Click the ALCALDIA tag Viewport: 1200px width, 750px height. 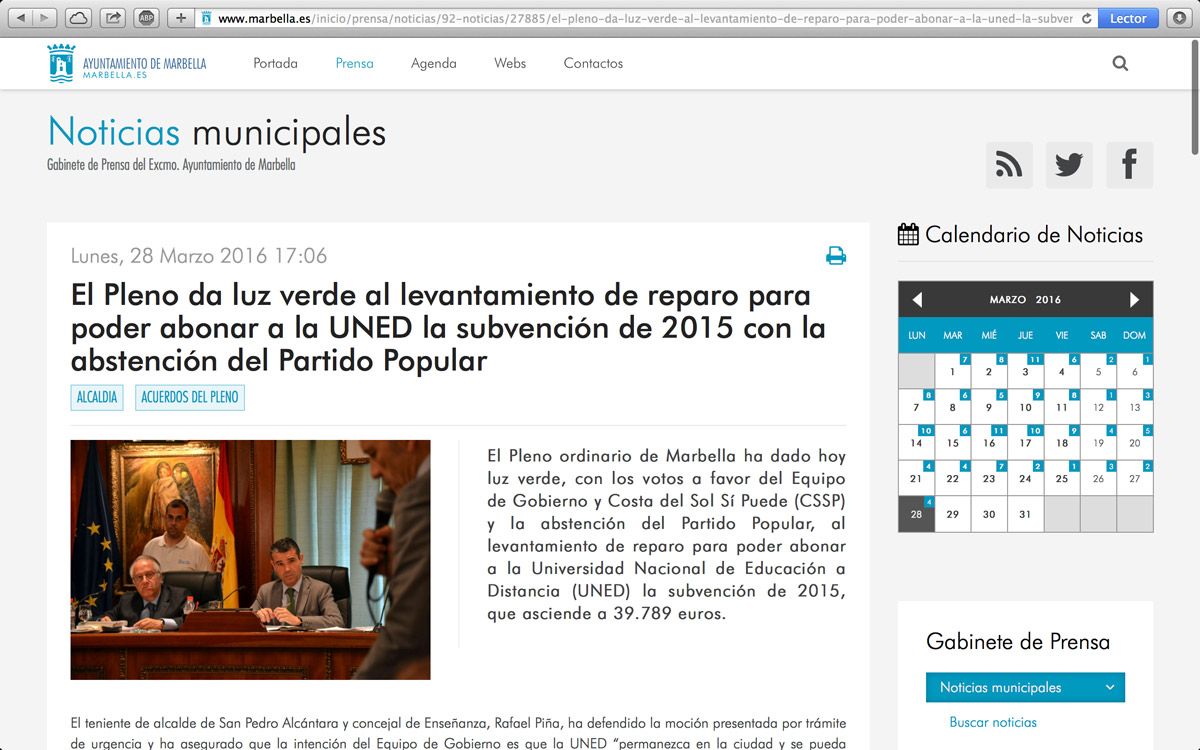point(97,397)
